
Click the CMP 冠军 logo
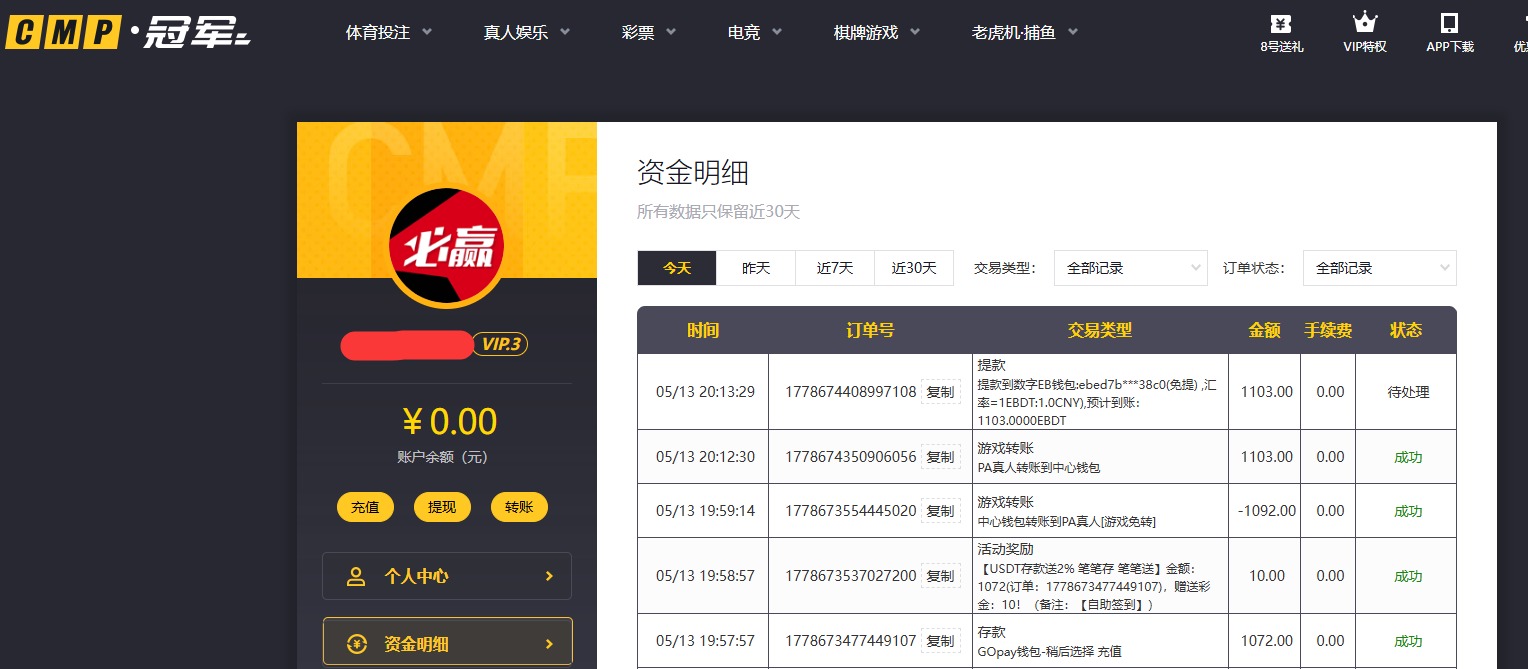click(x=128, y=32)
